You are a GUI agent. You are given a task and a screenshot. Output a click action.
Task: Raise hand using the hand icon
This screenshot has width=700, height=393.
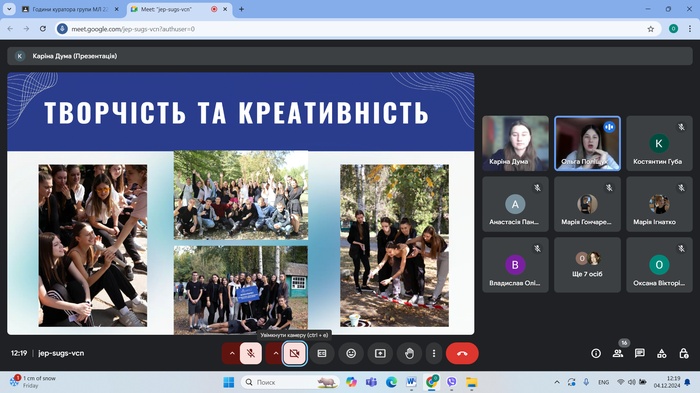409,353
